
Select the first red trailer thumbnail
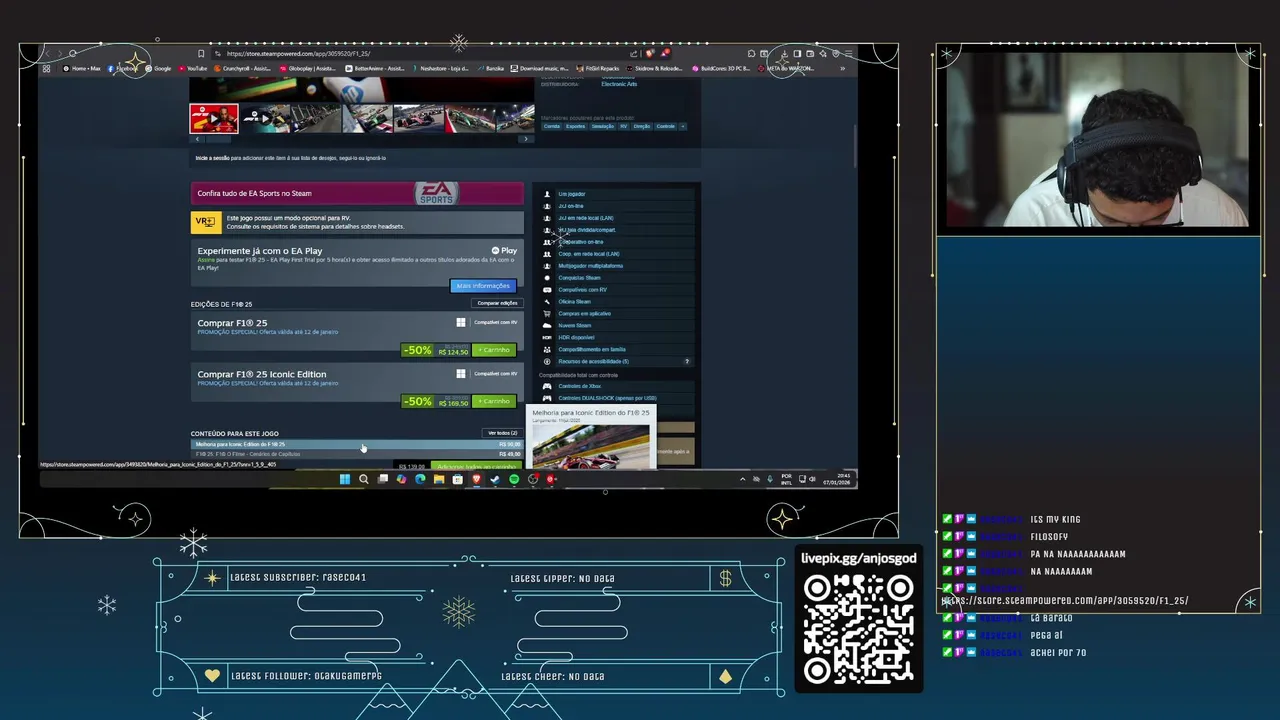(214, 118)
